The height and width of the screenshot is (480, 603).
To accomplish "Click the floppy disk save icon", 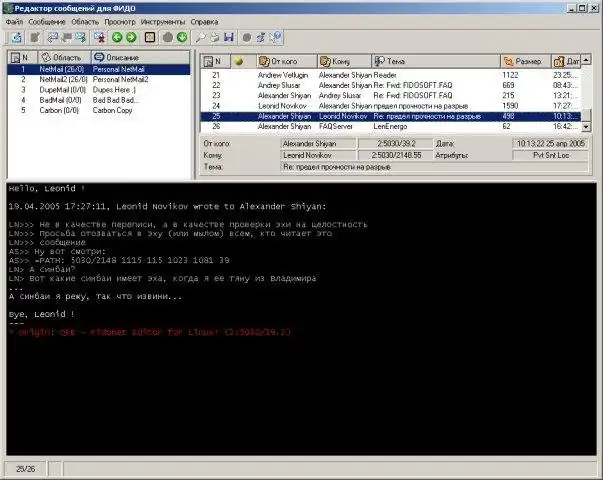I will pos(229,37).
